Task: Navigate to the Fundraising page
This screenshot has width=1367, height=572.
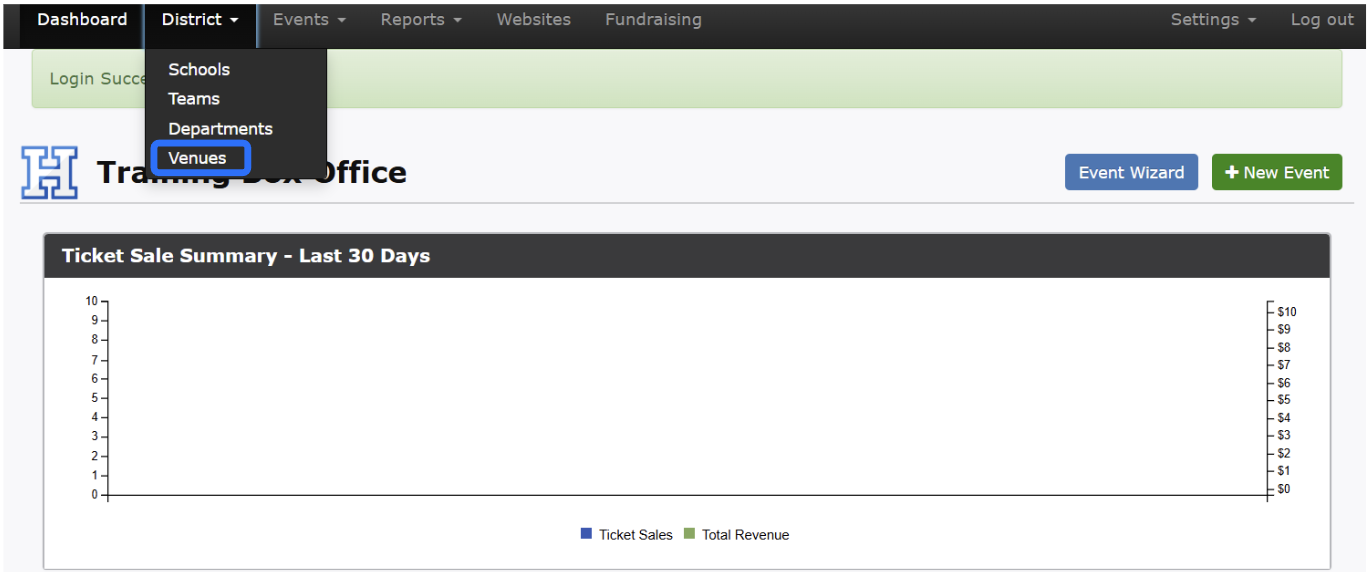Action: [653, 20]
